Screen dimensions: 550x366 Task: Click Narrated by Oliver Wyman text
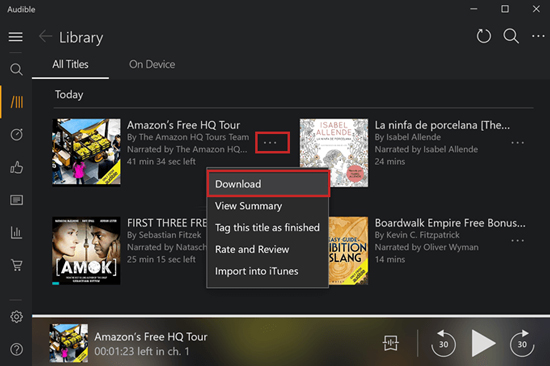(x=427, y=247)
